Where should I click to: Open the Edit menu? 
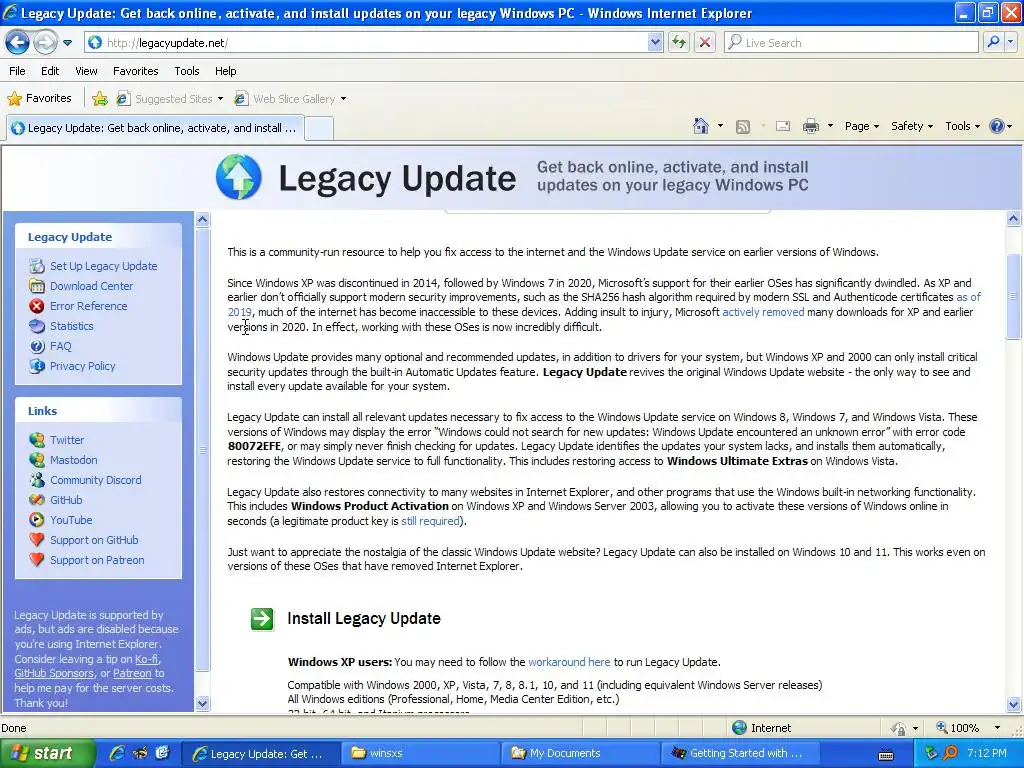(50, 71)
